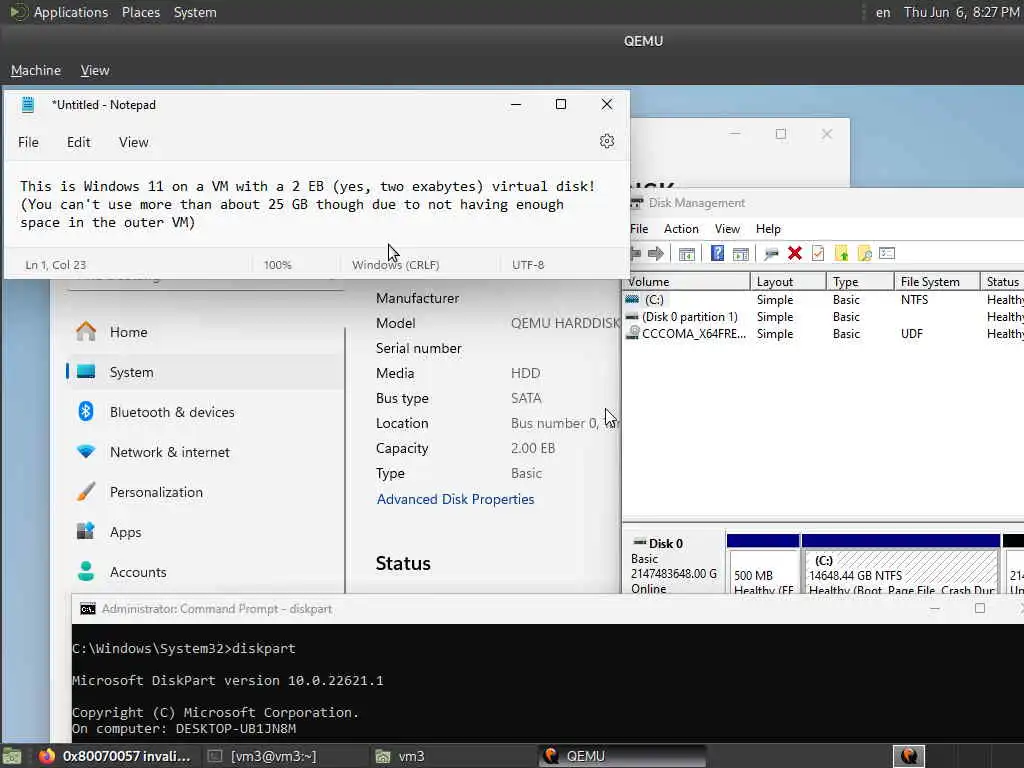This screenshot has height=768, width=1024.
Task: Open the blue Help icon in Disk Management
Action: click(x=717, y=253)
